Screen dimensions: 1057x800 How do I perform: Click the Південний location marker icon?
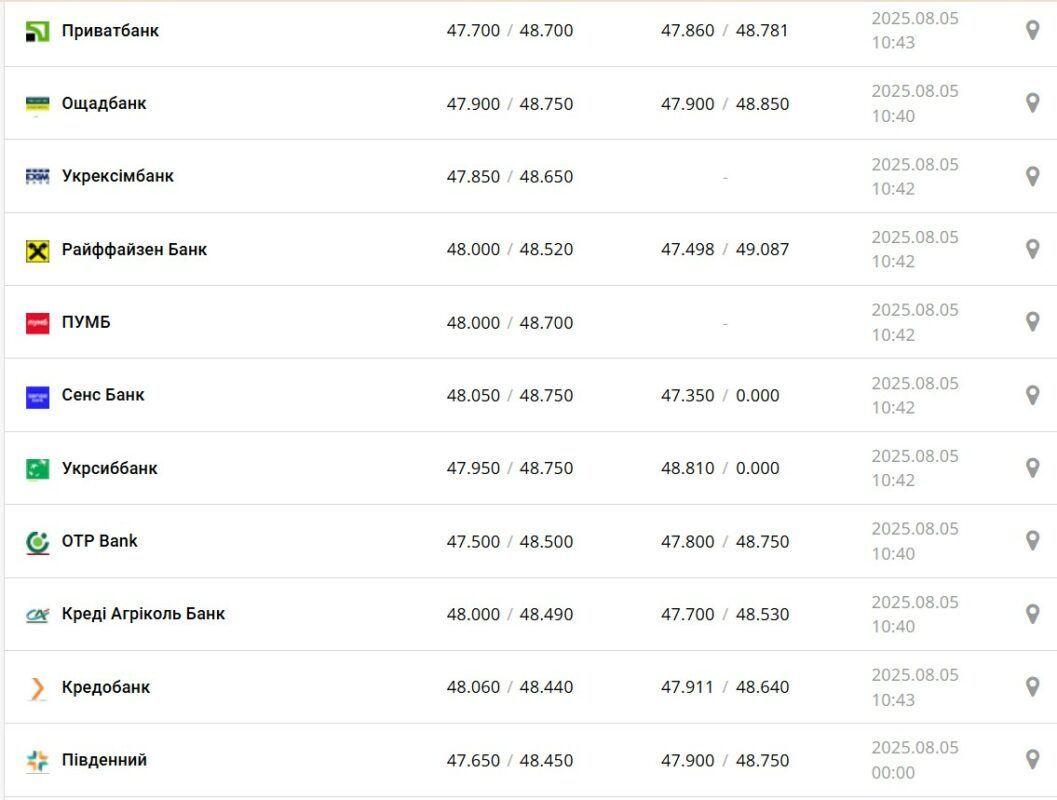point(1032,760)
